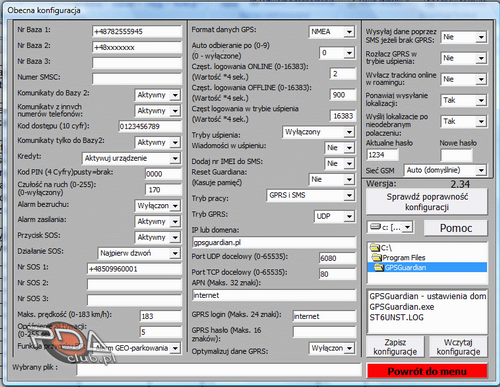Image resolution: width=500 pixels, height=387 pixels.
Task: Open the Ponawiaj wysyłanie lokalizacji dropdown
Action: 464,100
